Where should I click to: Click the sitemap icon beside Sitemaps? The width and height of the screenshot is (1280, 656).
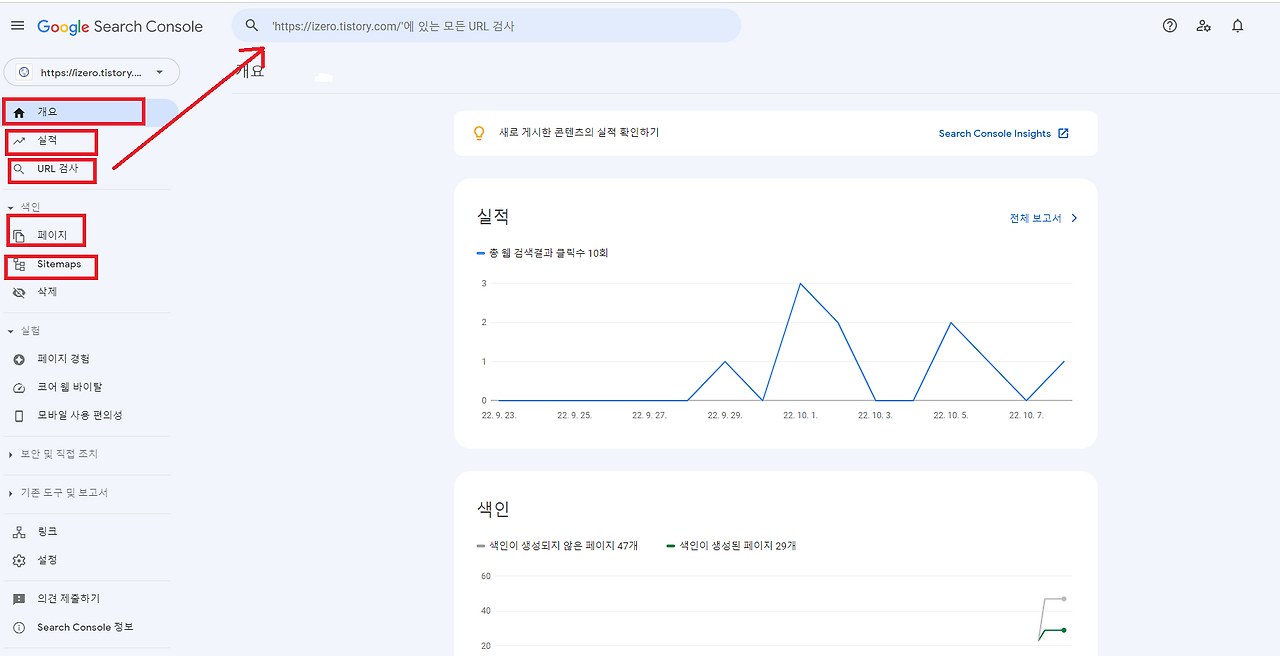[19, 265]
